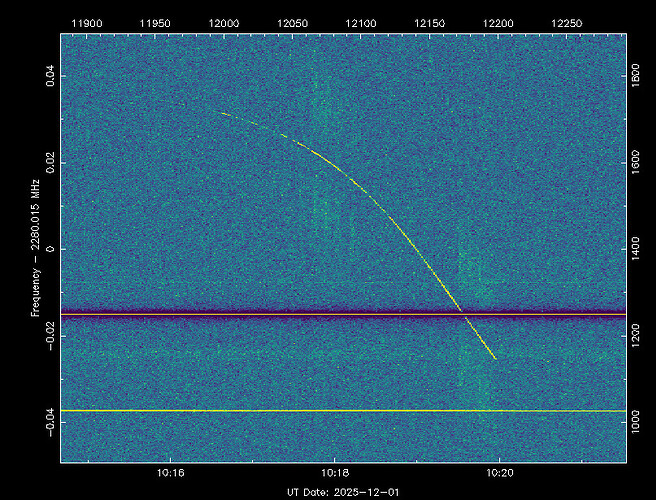Screen dimensions: 656x500
Task: Click the 11900 top axis tick label
Action: point(89,22)
